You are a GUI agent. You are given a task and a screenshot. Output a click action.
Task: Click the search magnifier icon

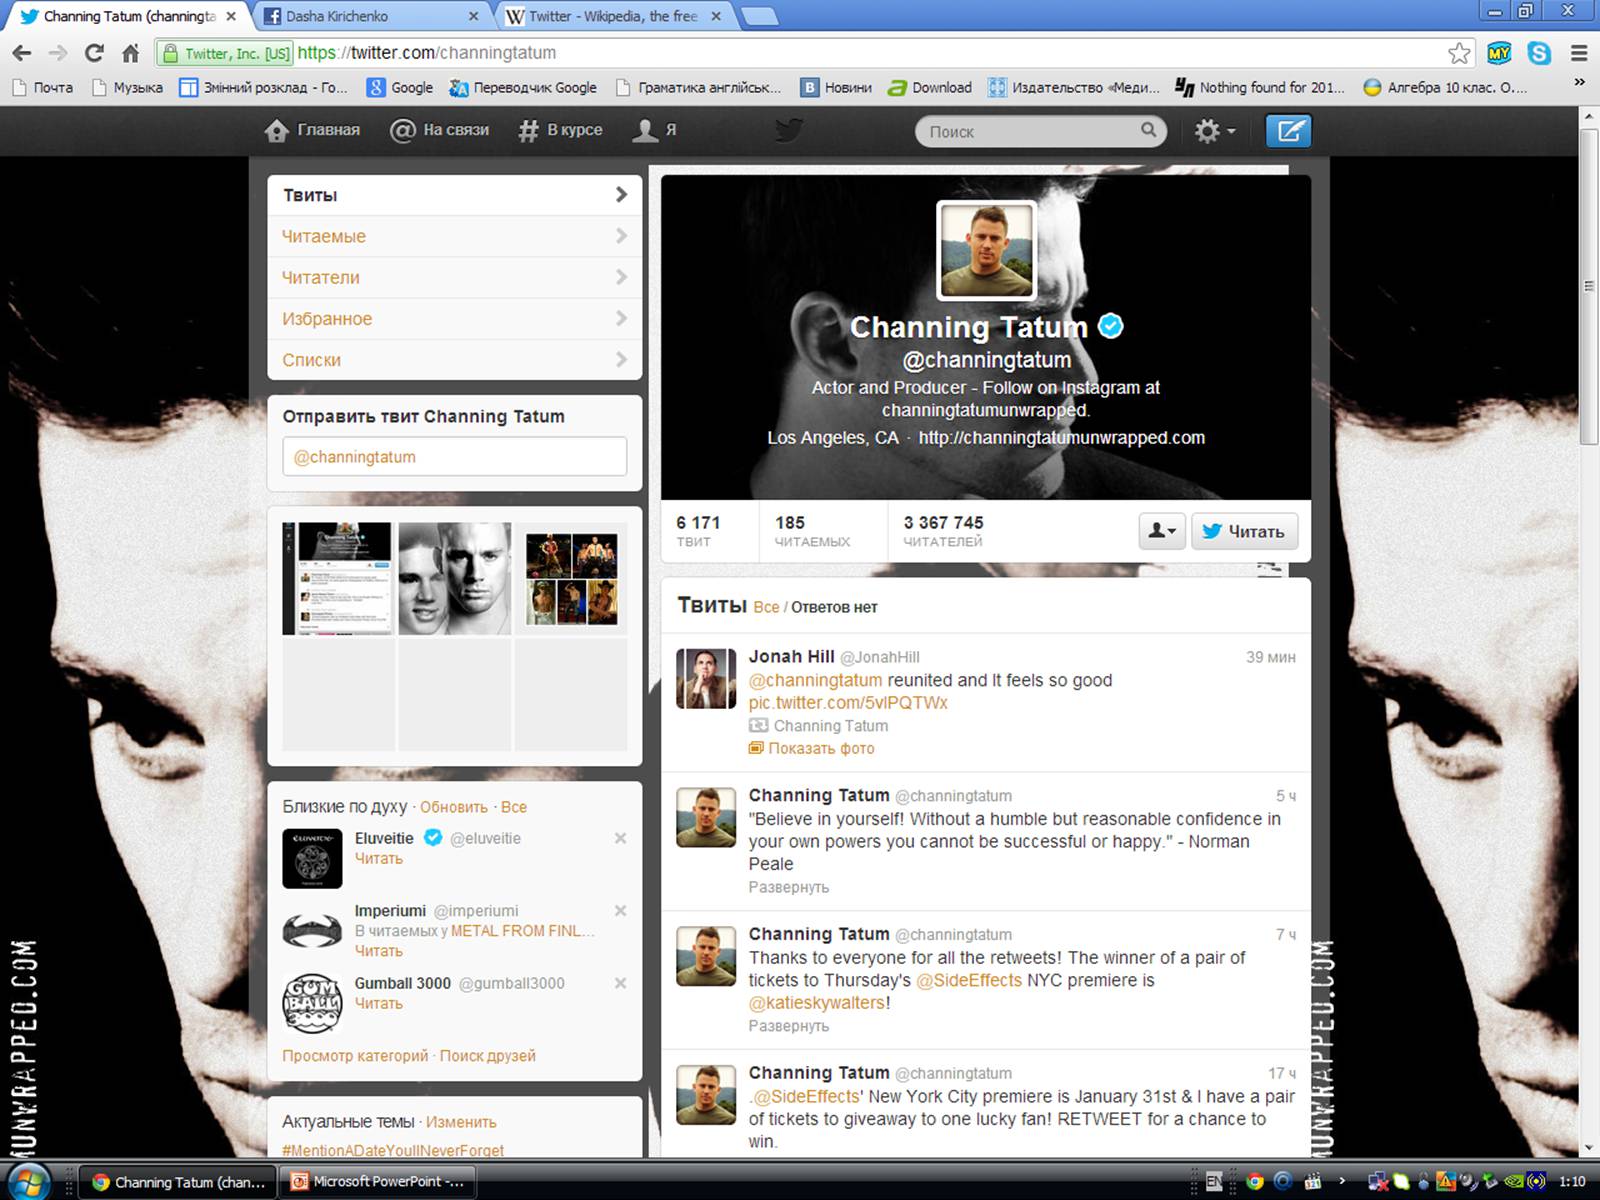point(1148,130)
